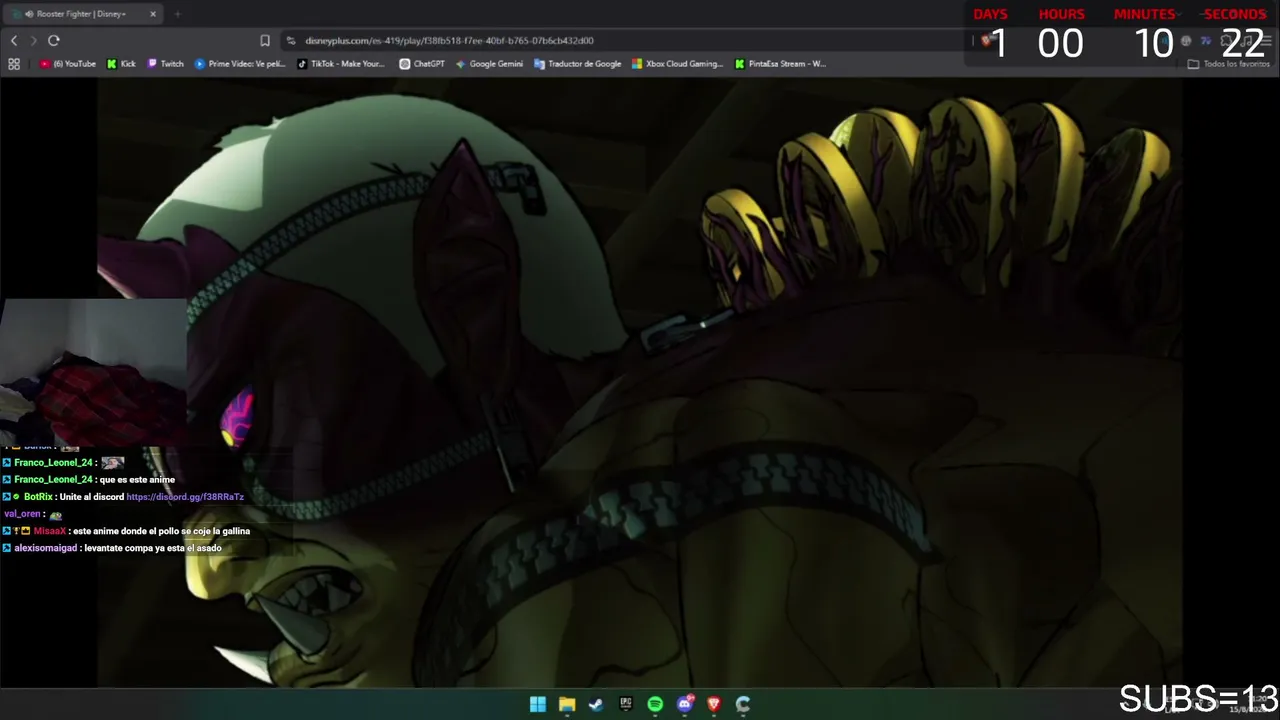Select the Rooster Fighter Disney+ tab
The width and height of the screenshot is (1280, 720).
(84, 14)
